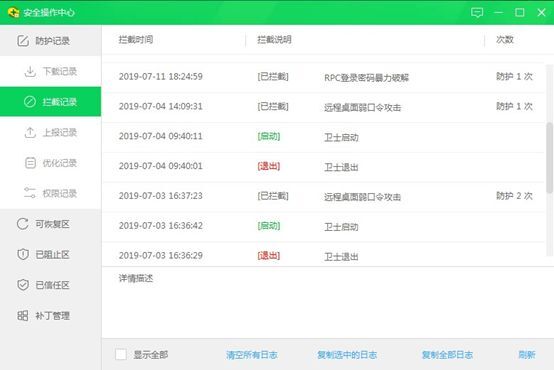Select the 2019-07-03 16:37:23 远程桌面 log row
This screenshot has width=554, height=370.
323,197
